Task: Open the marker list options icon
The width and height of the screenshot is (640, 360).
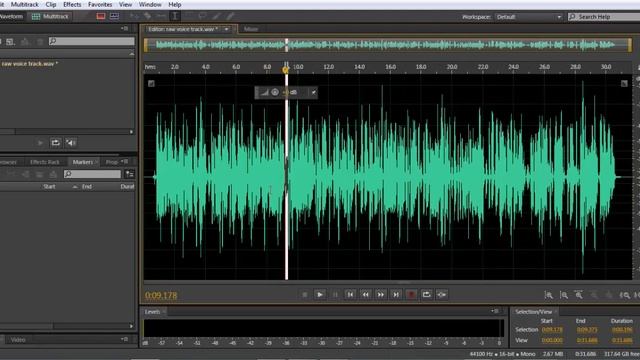Action: 130,174
